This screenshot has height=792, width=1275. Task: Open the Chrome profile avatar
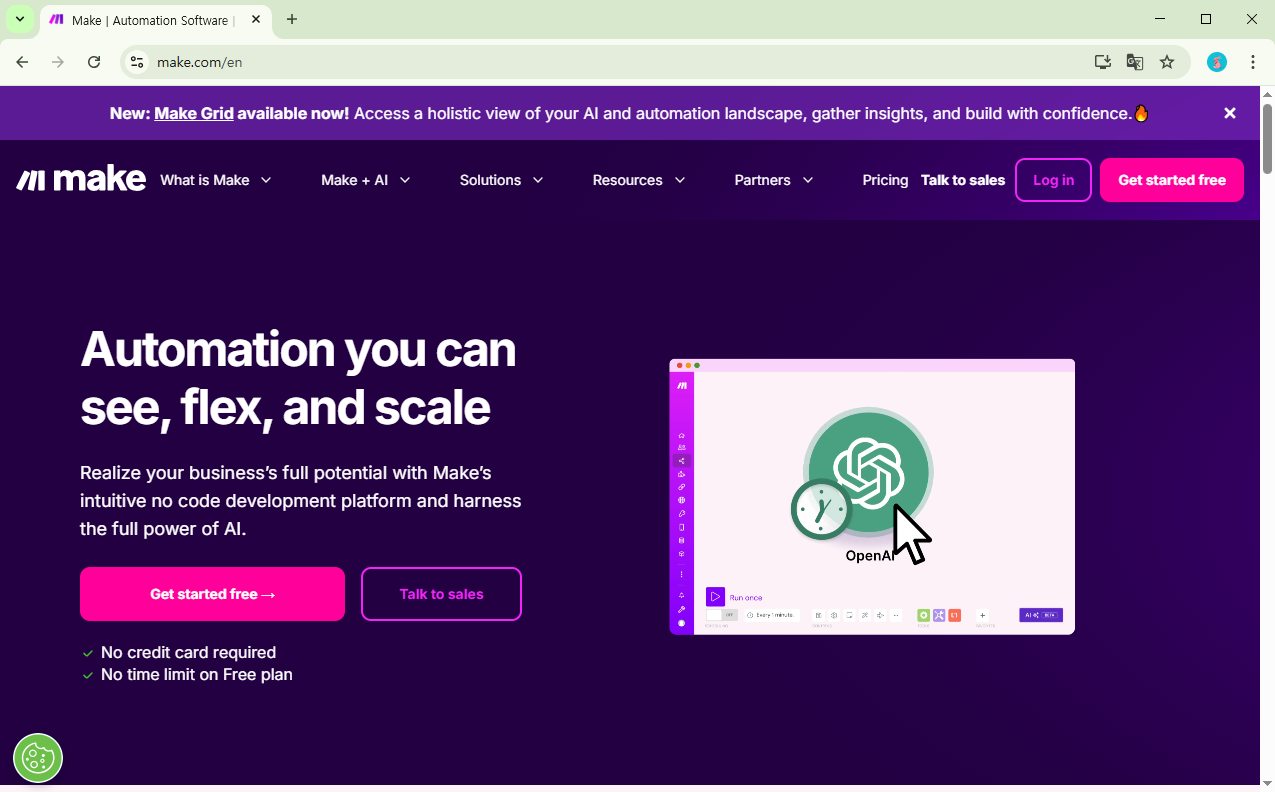point(1217,62)
